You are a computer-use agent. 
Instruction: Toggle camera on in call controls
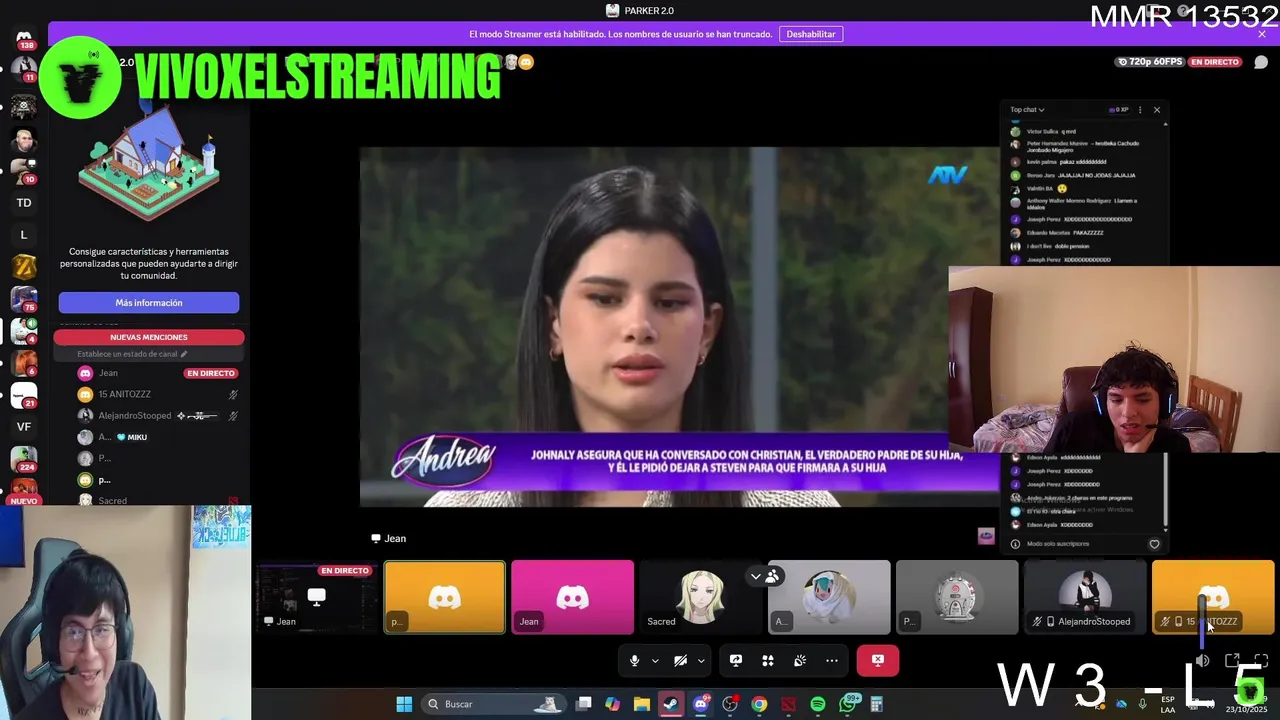(680, 660)
